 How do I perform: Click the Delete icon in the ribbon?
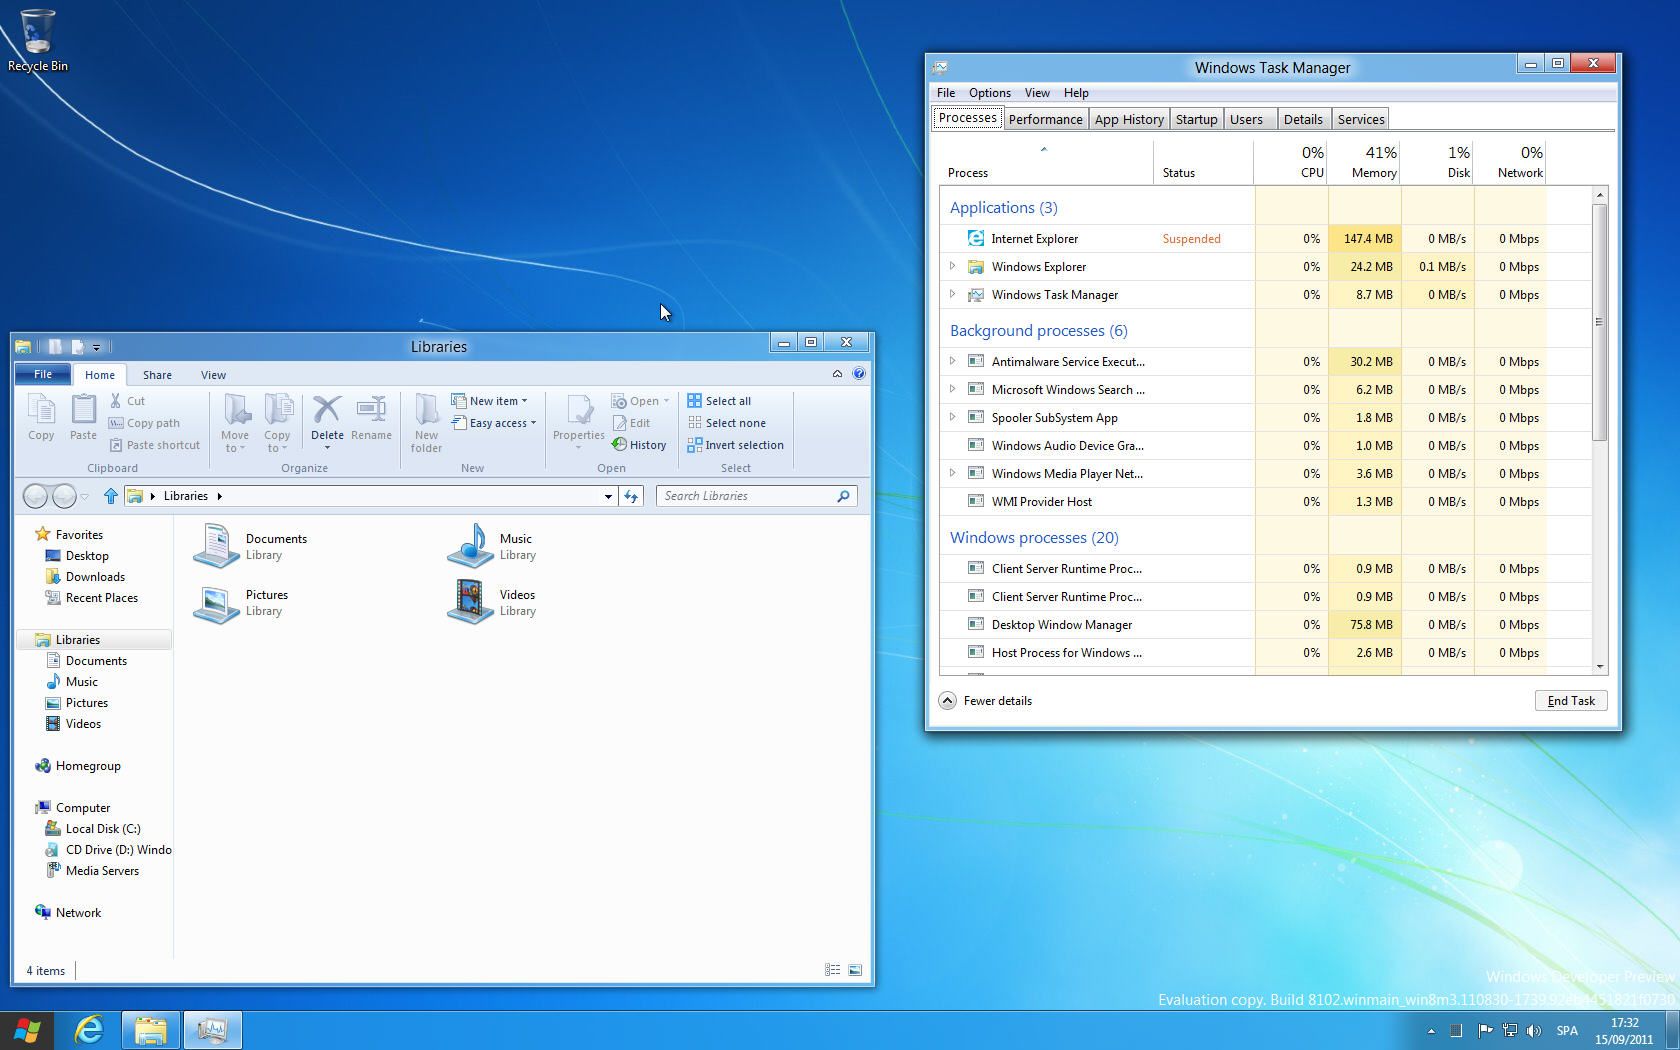pos(327,410)
